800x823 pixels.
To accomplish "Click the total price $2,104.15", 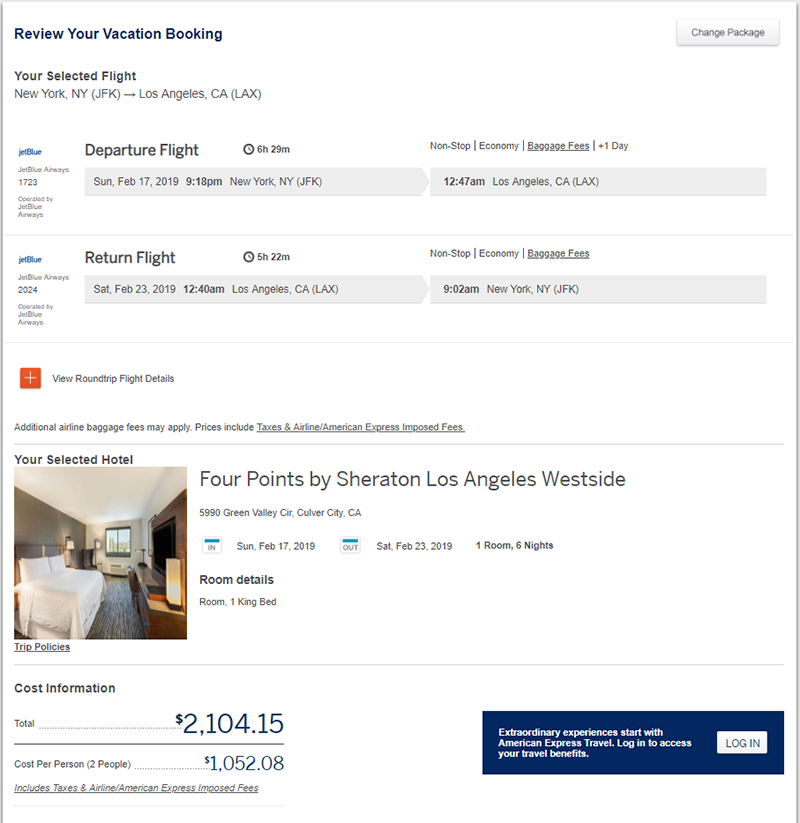I will click(230, 724).
